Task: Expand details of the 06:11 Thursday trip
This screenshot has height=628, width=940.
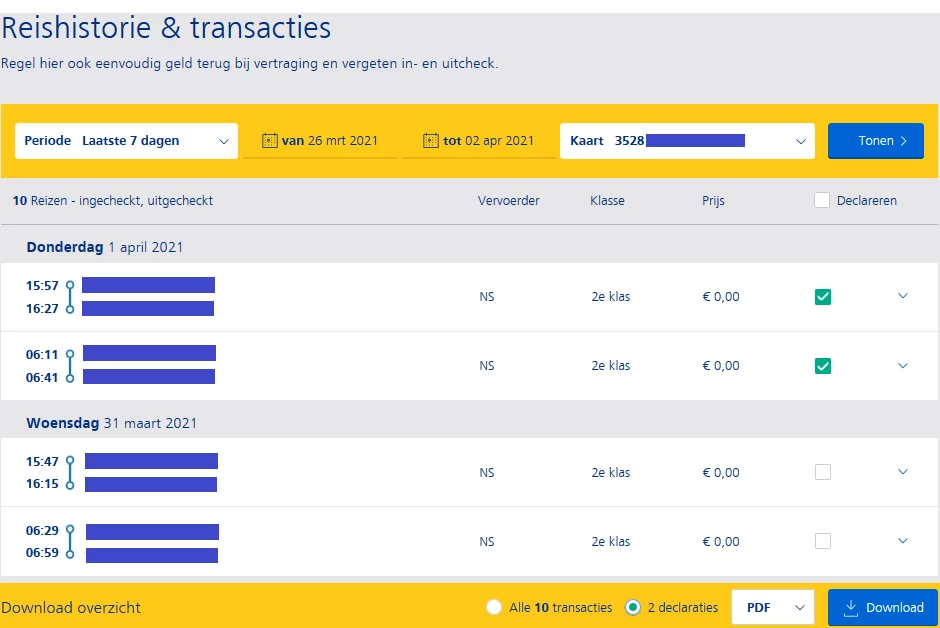Action: (903, 366)
